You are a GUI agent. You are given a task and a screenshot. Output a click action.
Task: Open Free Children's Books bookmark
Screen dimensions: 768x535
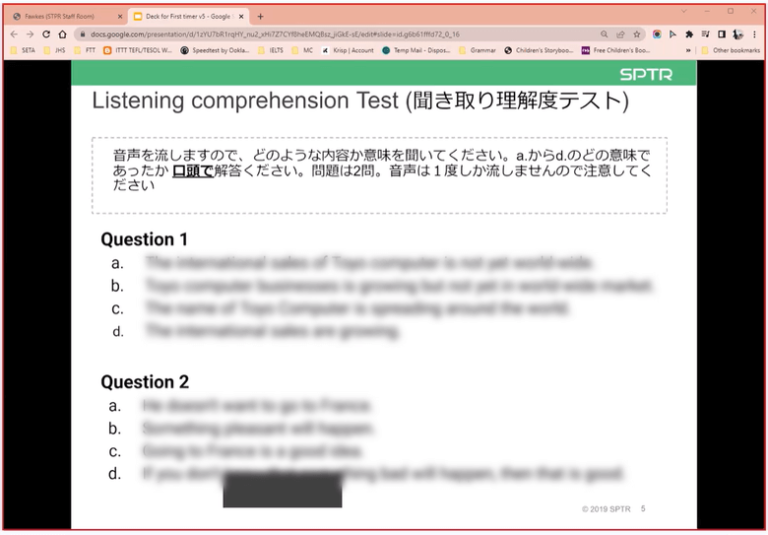[616, 50]
